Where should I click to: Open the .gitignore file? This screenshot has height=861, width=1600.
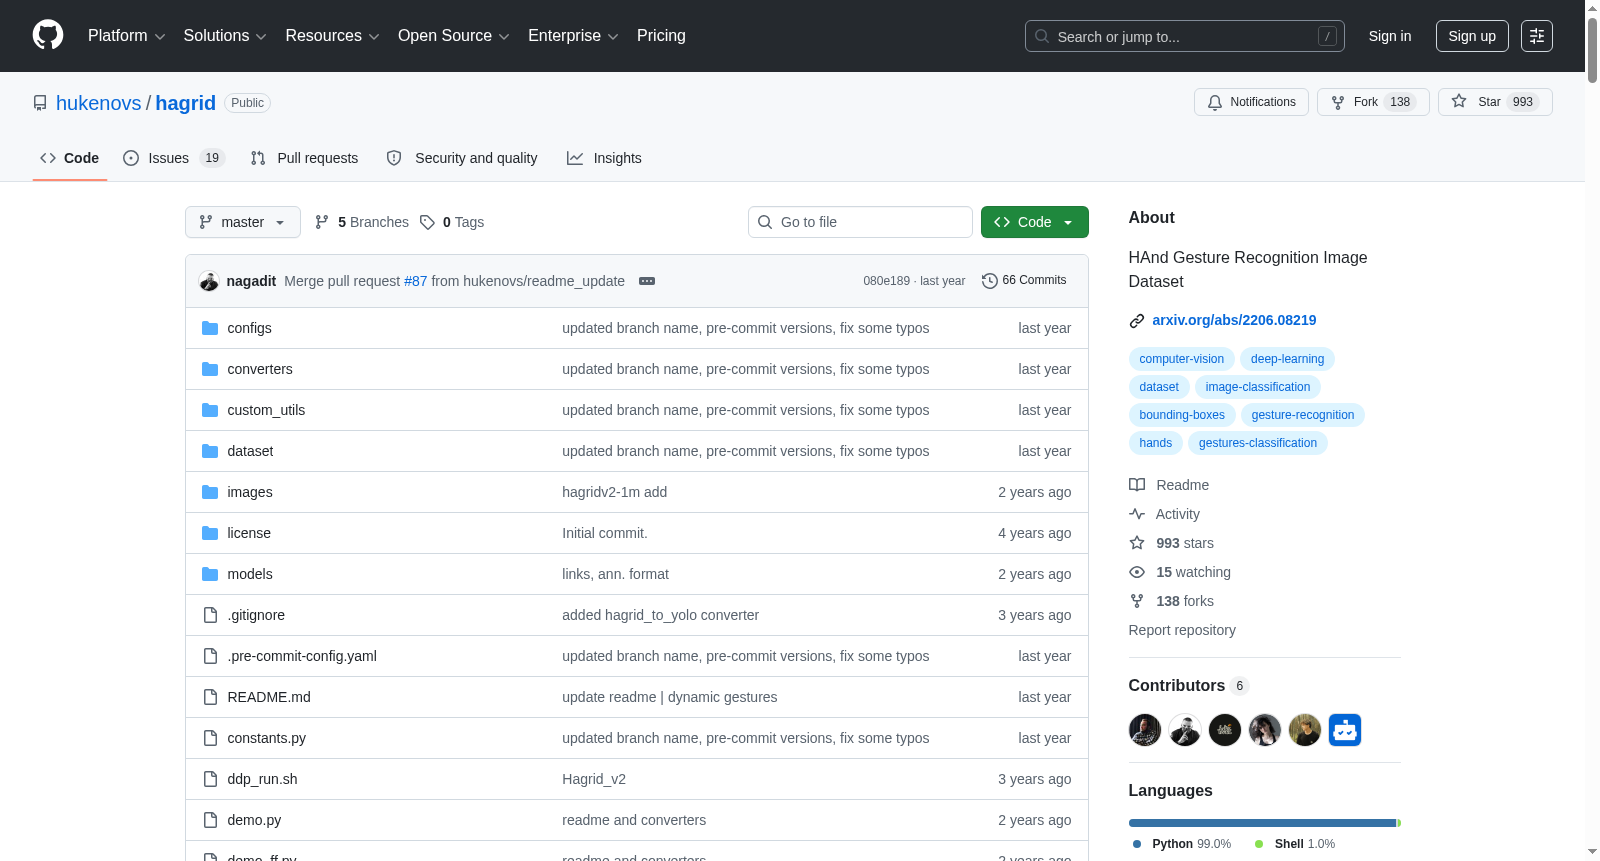[256, 615]
